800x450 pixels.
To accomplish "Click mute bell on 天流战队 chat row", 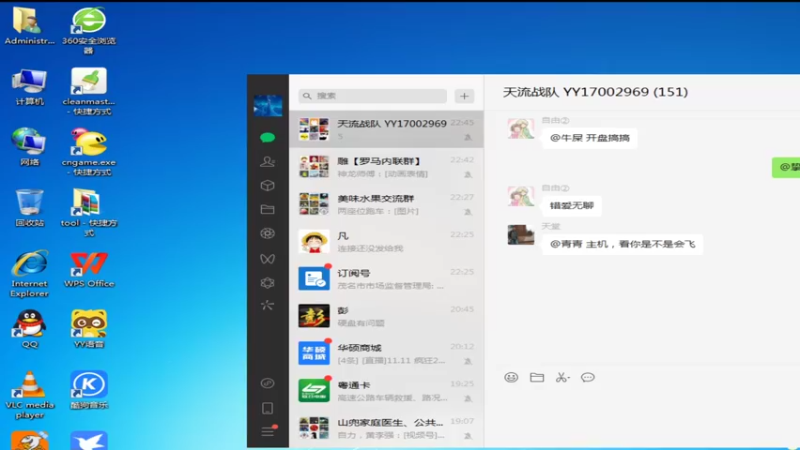I will (468, 137).
